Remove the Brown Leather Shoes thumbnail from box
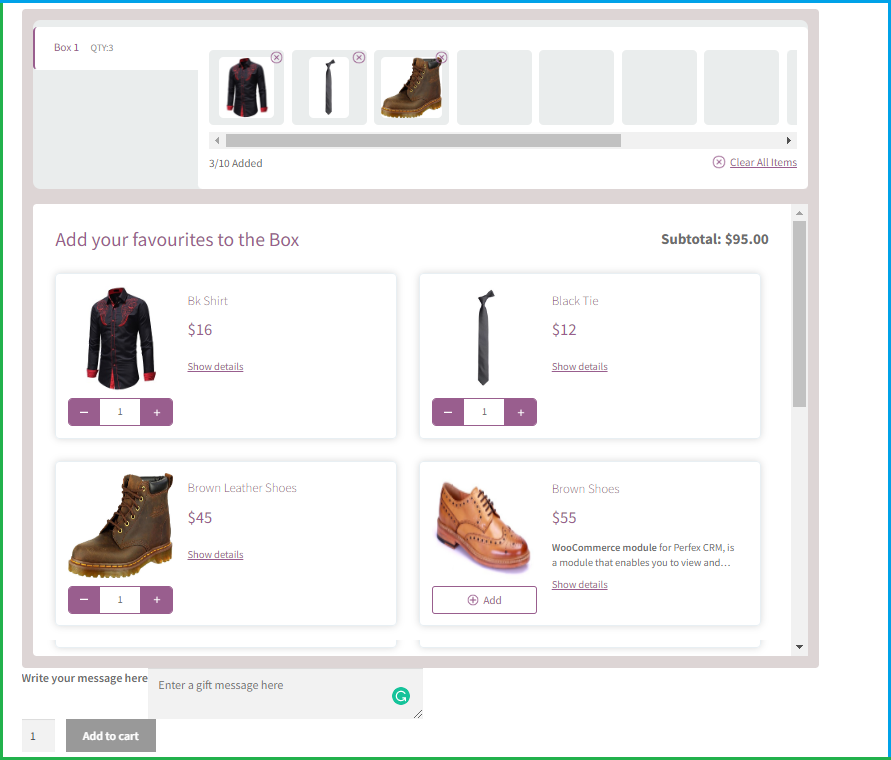Screen dimensions: 891x760 [x=441, y=57]
